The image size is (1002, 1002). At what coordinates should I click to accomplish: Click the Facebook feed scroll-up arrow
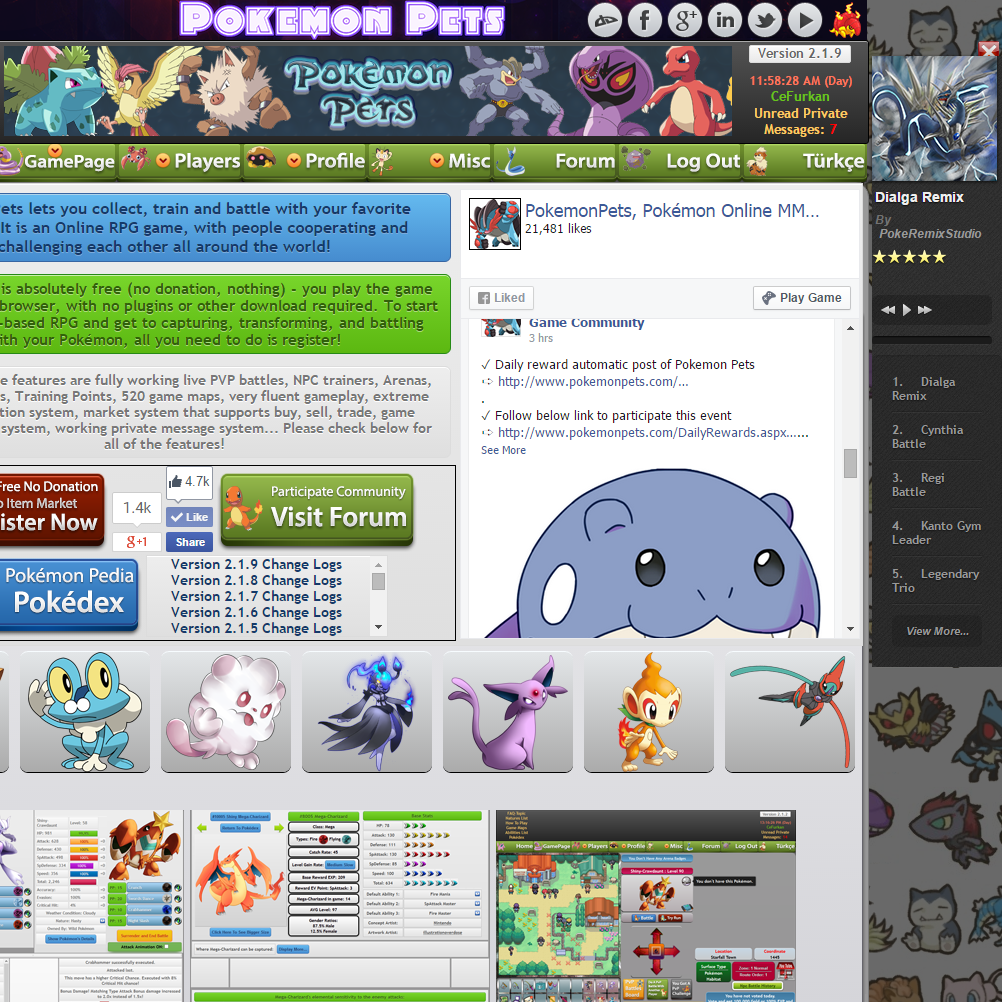point(850,328)
